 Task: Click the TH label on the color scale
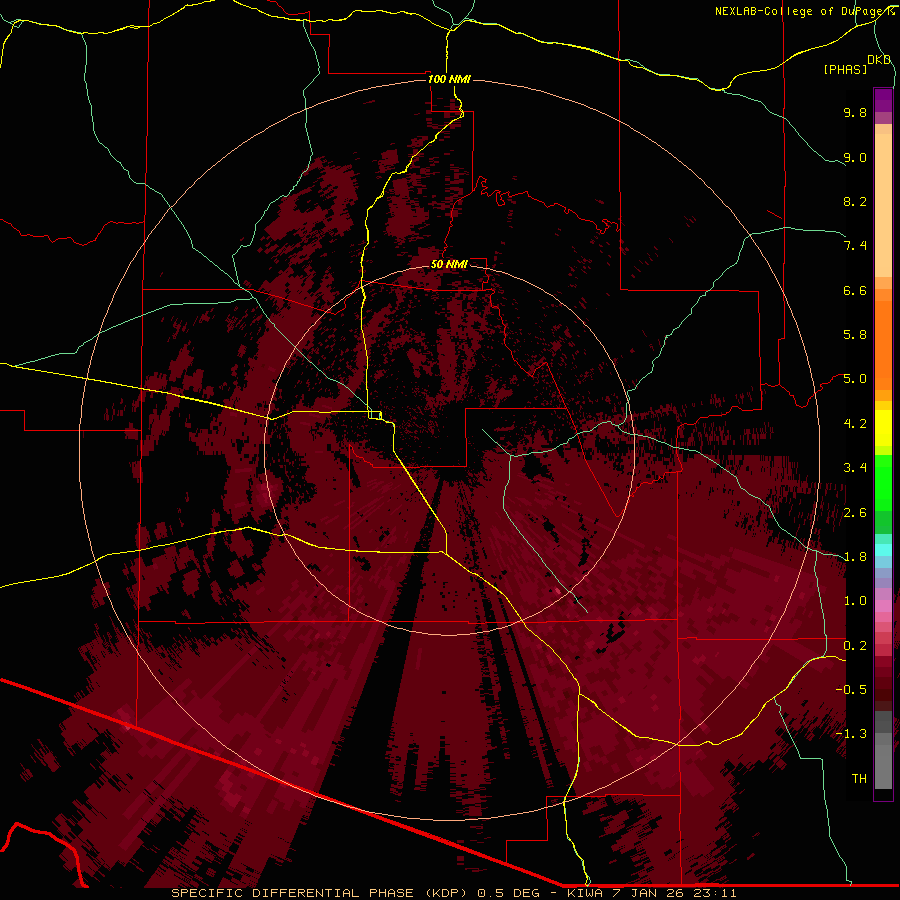click(859, 779)
